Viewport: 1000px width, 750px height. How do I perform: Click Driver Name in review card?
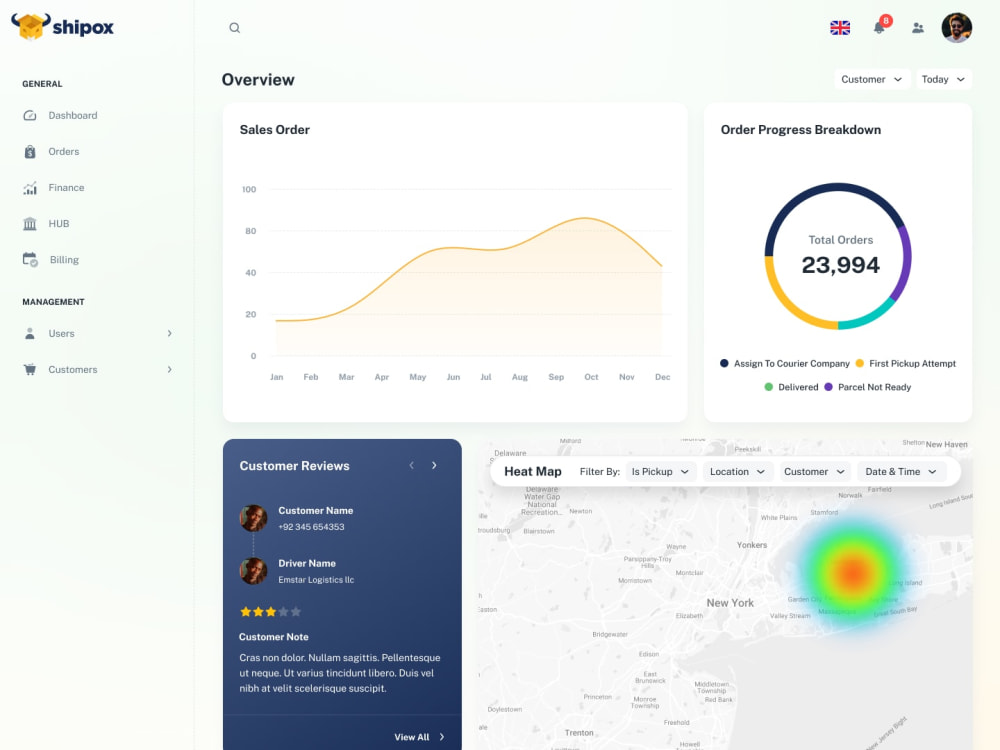click(x=307, y=564)
